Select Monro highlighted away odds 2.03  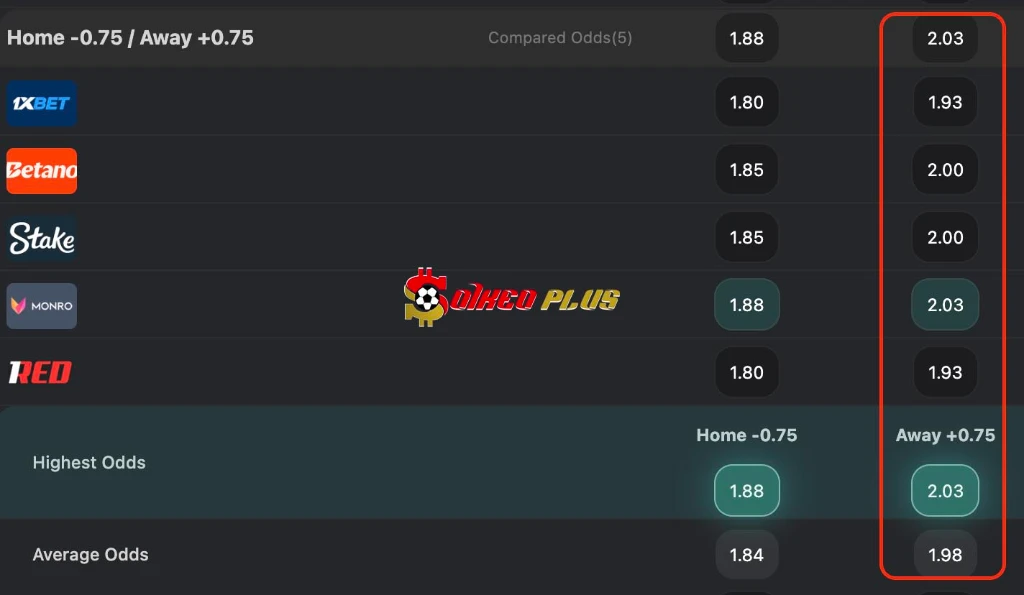coord(945,304)
